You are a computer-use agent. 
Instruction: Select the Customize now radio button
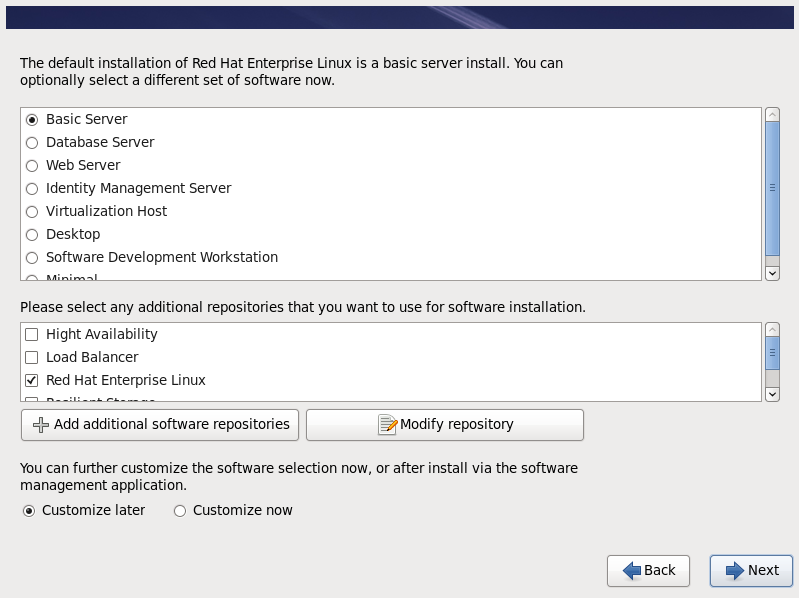click(x=180, y=511)
